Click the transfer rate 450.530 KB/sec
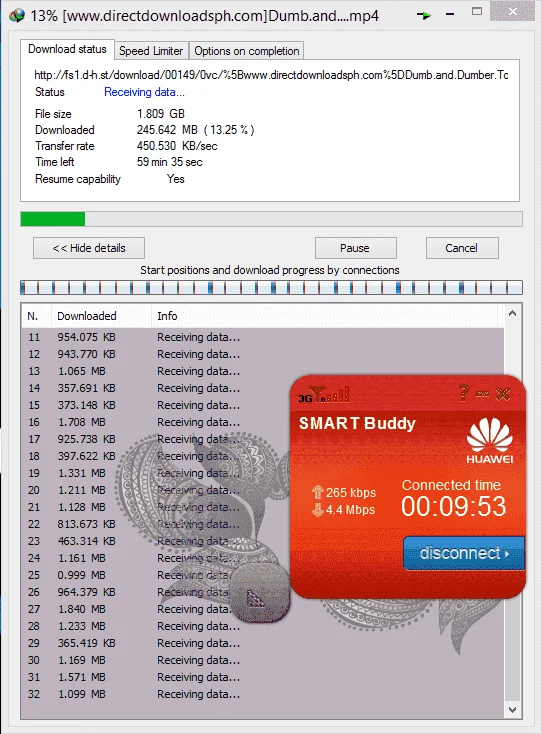 (177, 146)
